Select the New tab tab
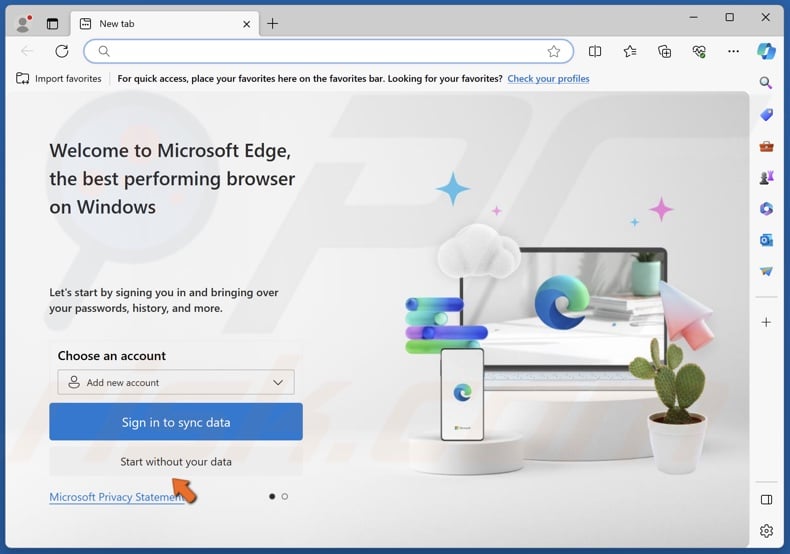The height and width of the screenshot is (554, 790). [165, 24]
